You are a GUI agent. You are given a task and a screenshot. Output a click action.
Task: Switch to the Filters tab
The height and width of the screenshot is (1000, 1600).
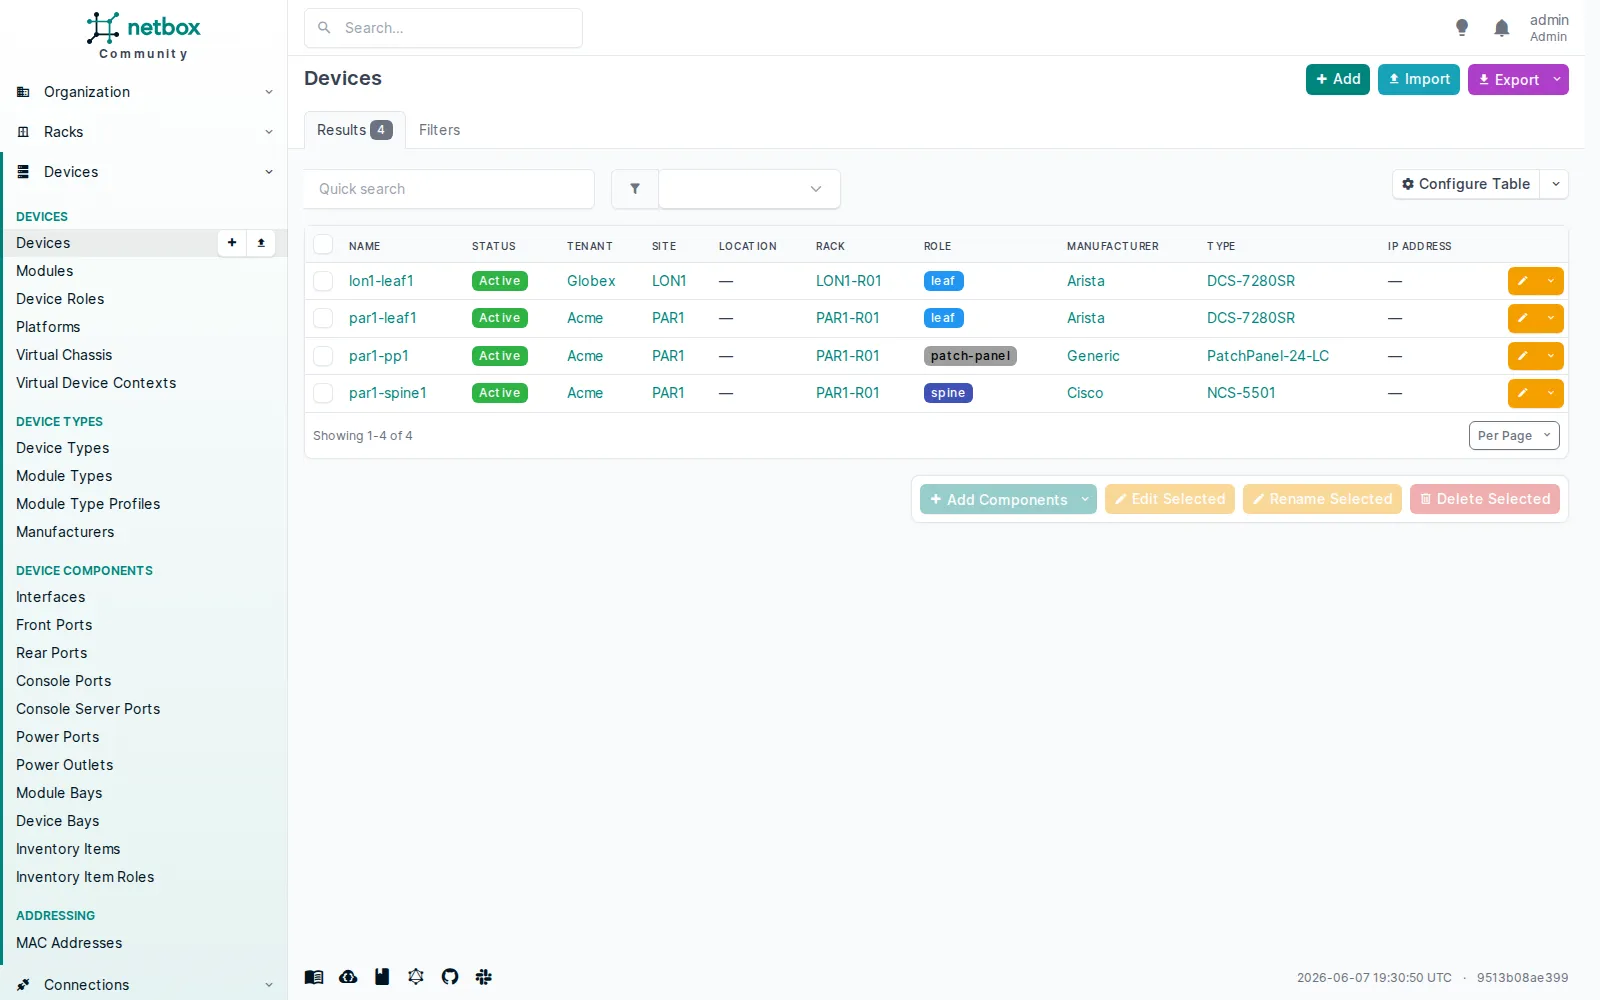439,130
